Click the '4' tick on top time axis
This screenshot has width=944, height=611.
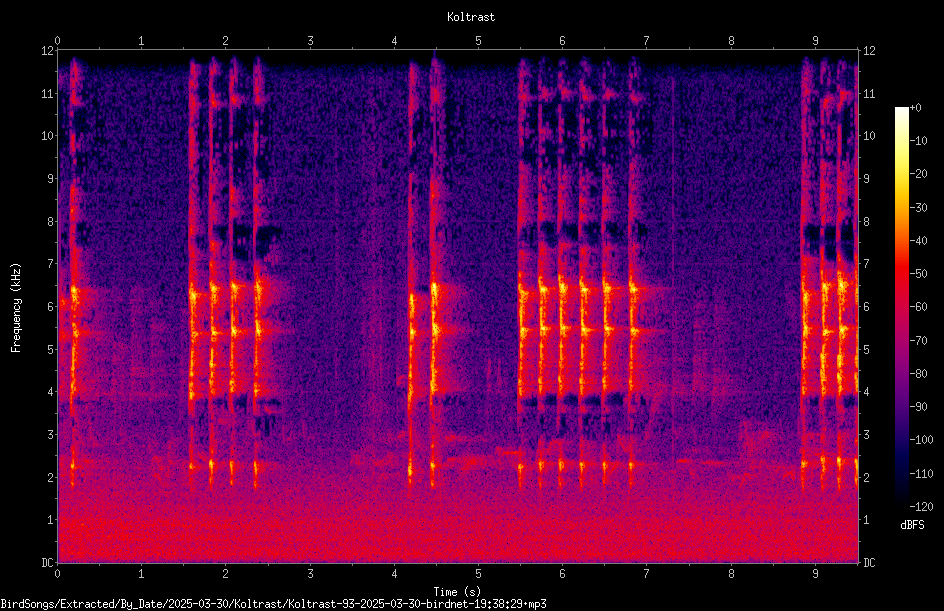click(x=394, y=41)
